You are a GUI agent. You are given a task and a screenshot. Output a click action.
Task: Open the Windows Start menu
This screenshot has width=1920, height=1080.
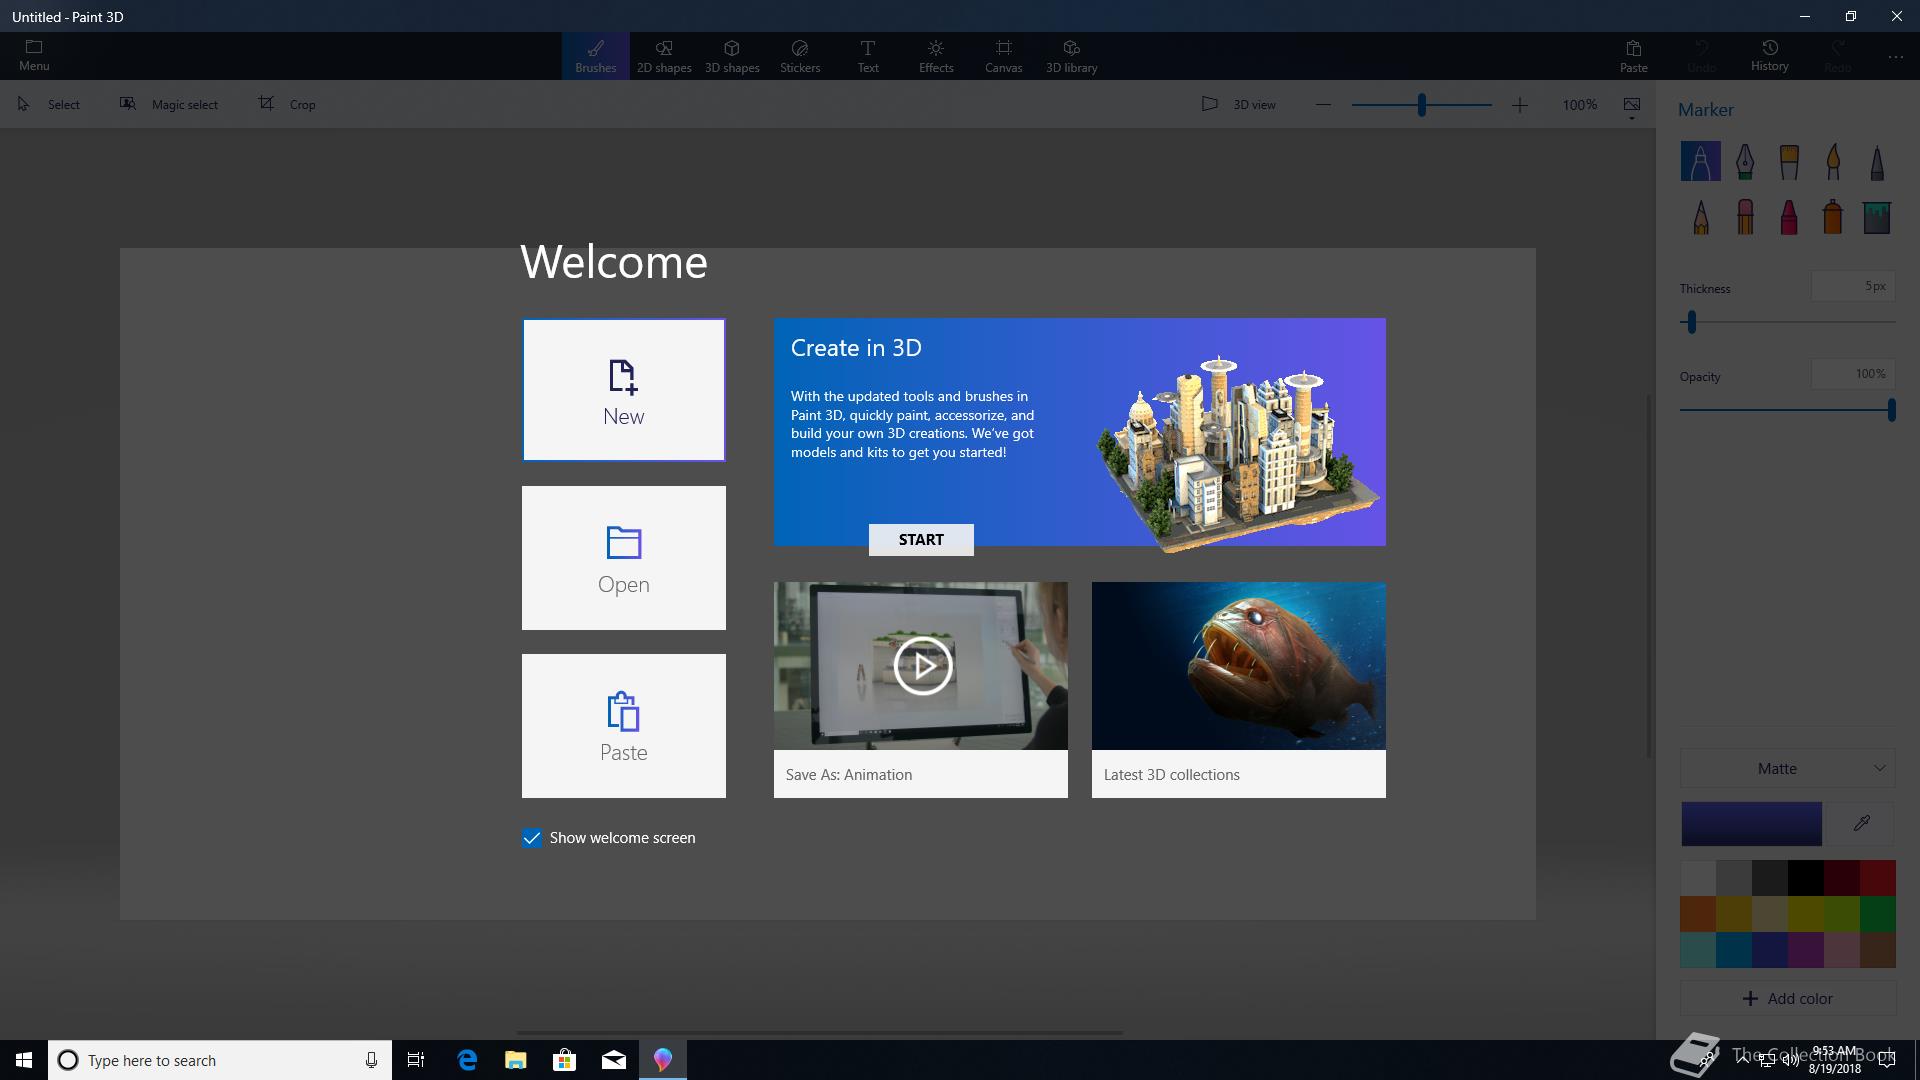point(24,1060)
